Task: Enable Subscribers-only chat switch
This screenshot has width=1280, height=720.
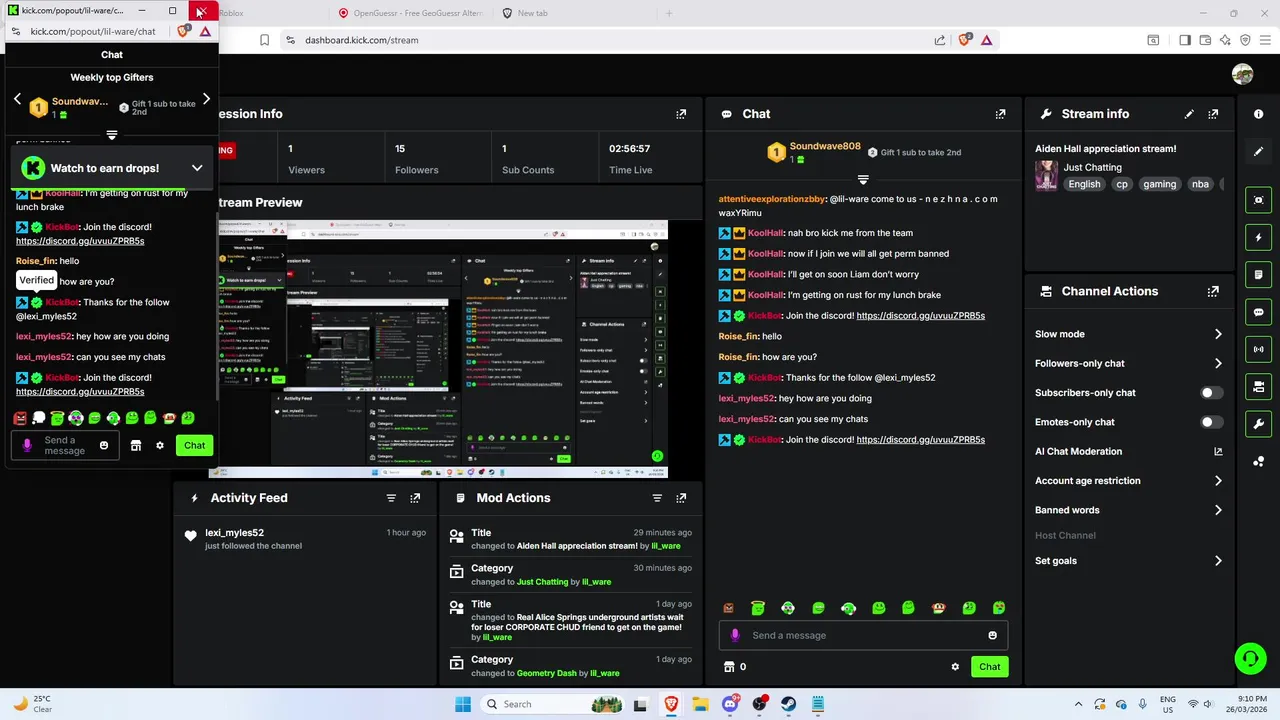Action: (1211, 393)
